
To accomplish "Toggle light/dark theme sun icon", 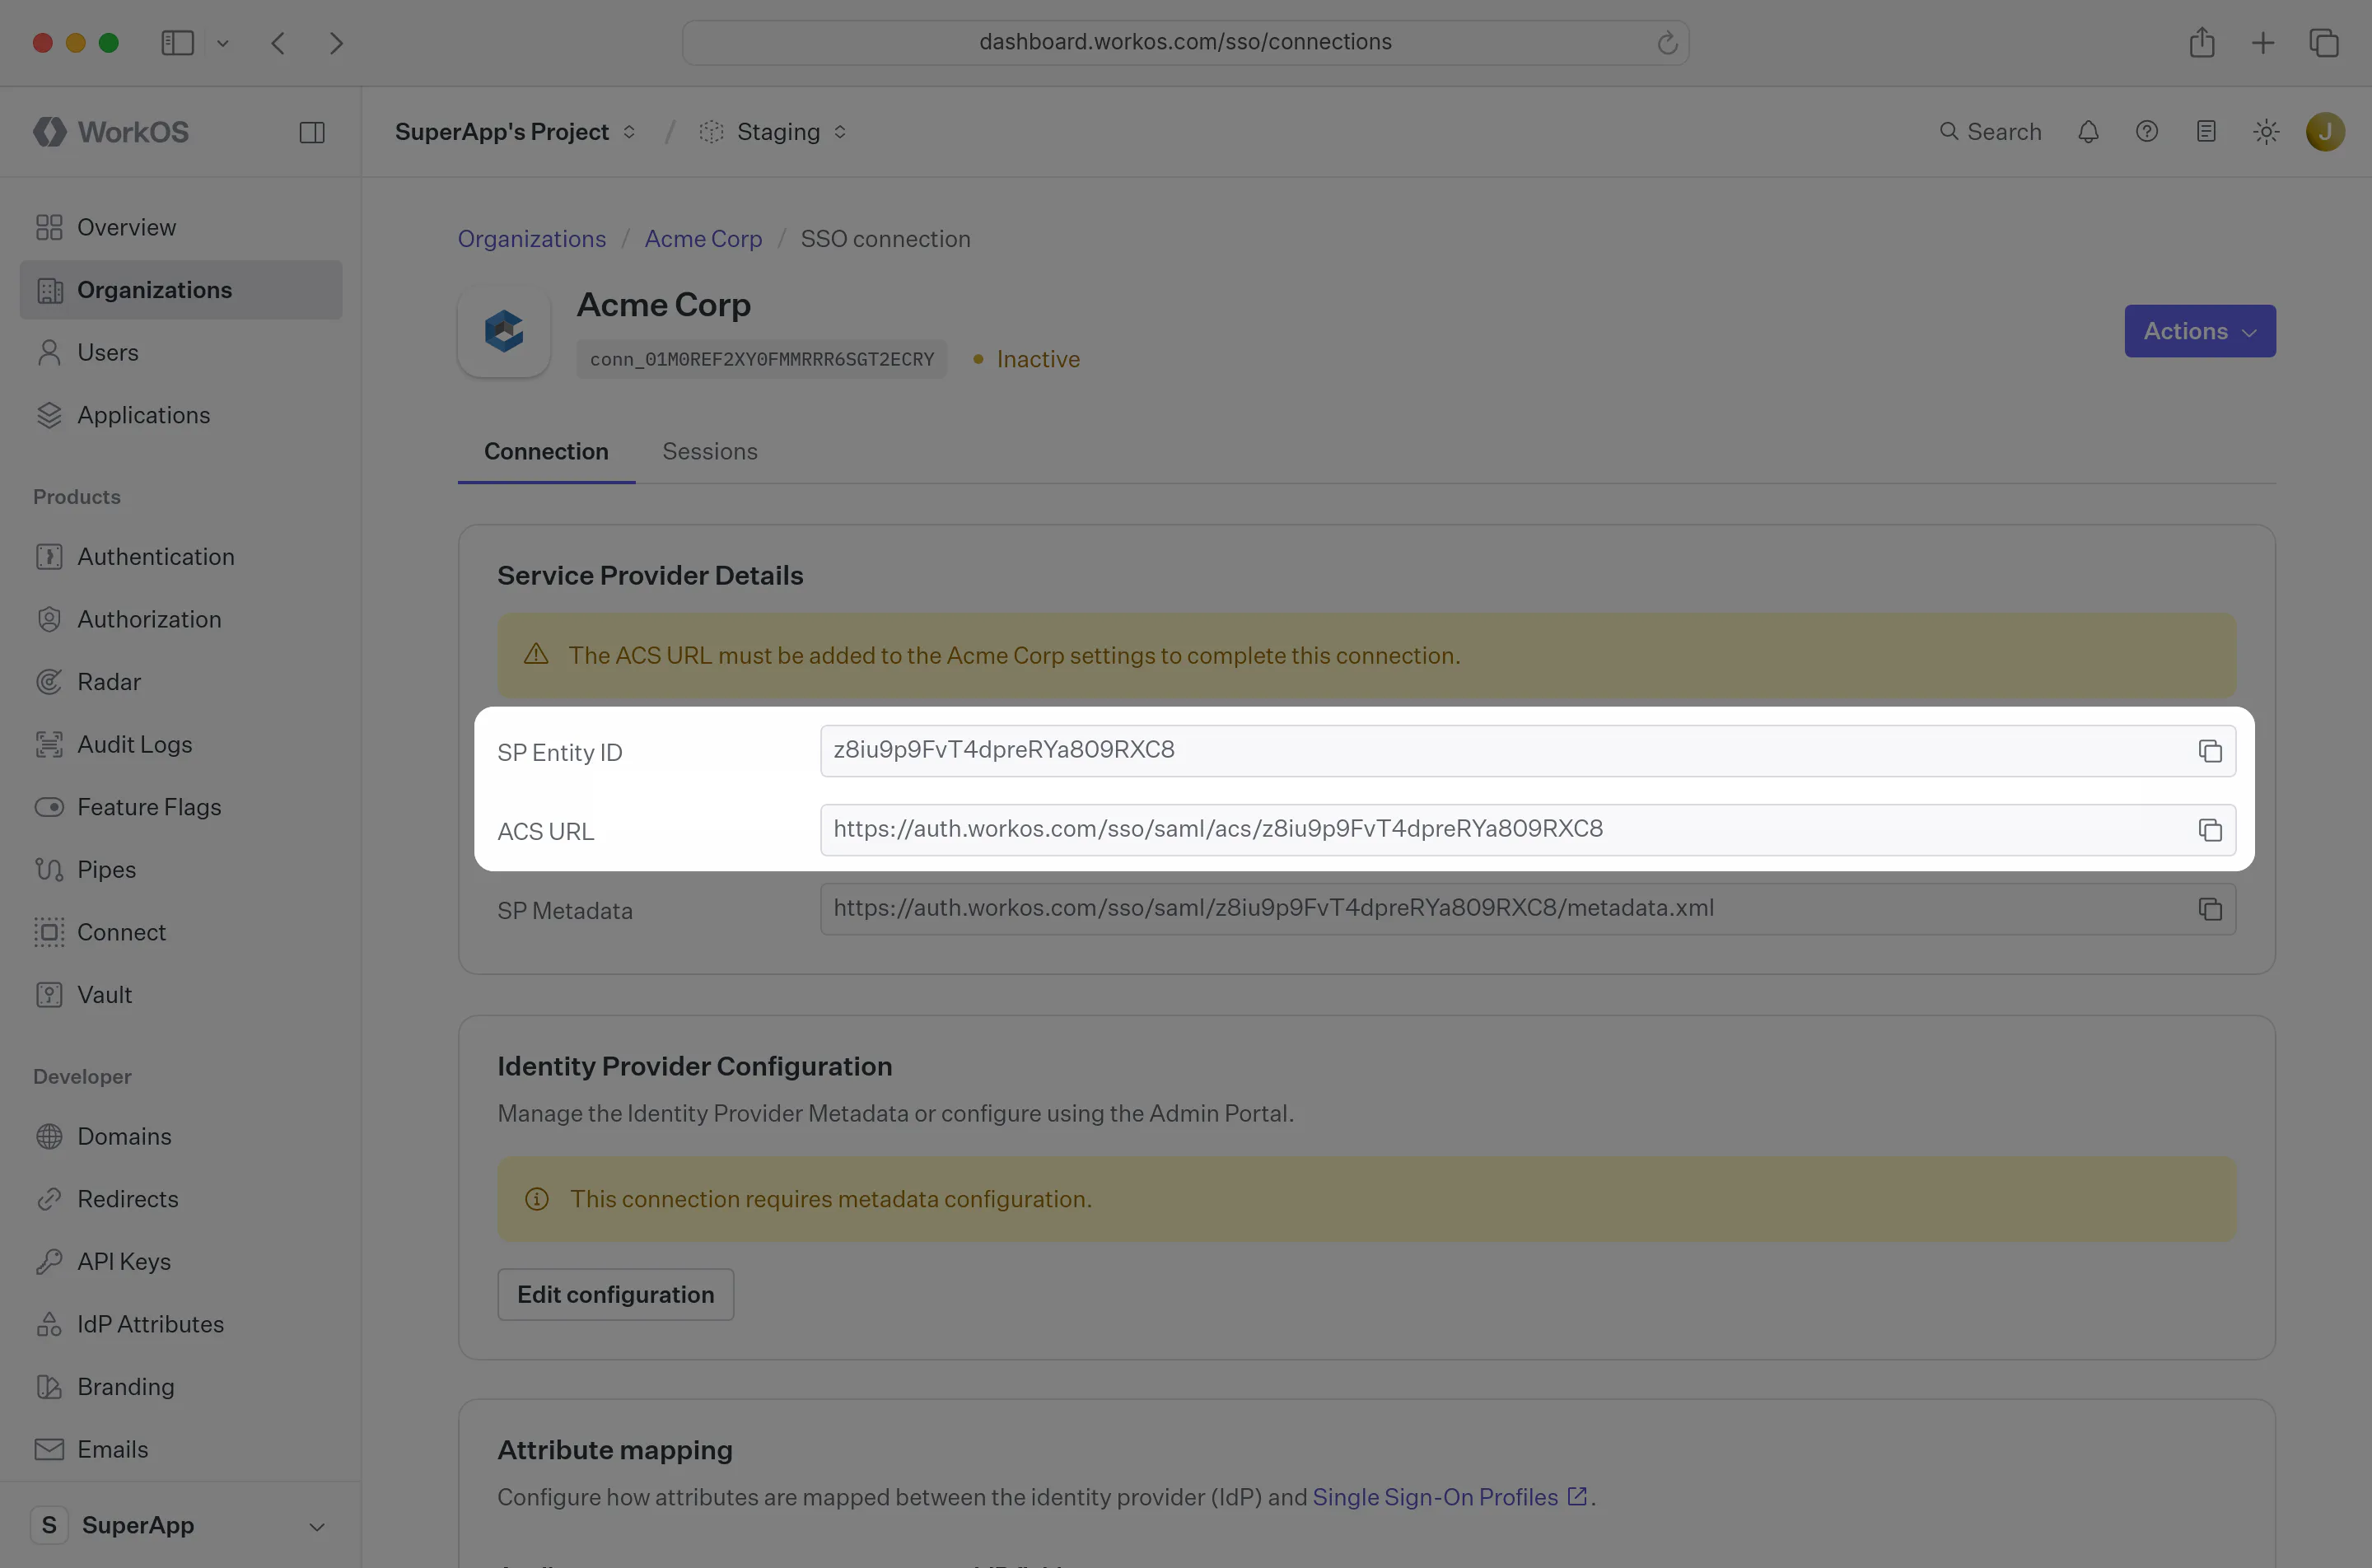I will pos(2266,132).
